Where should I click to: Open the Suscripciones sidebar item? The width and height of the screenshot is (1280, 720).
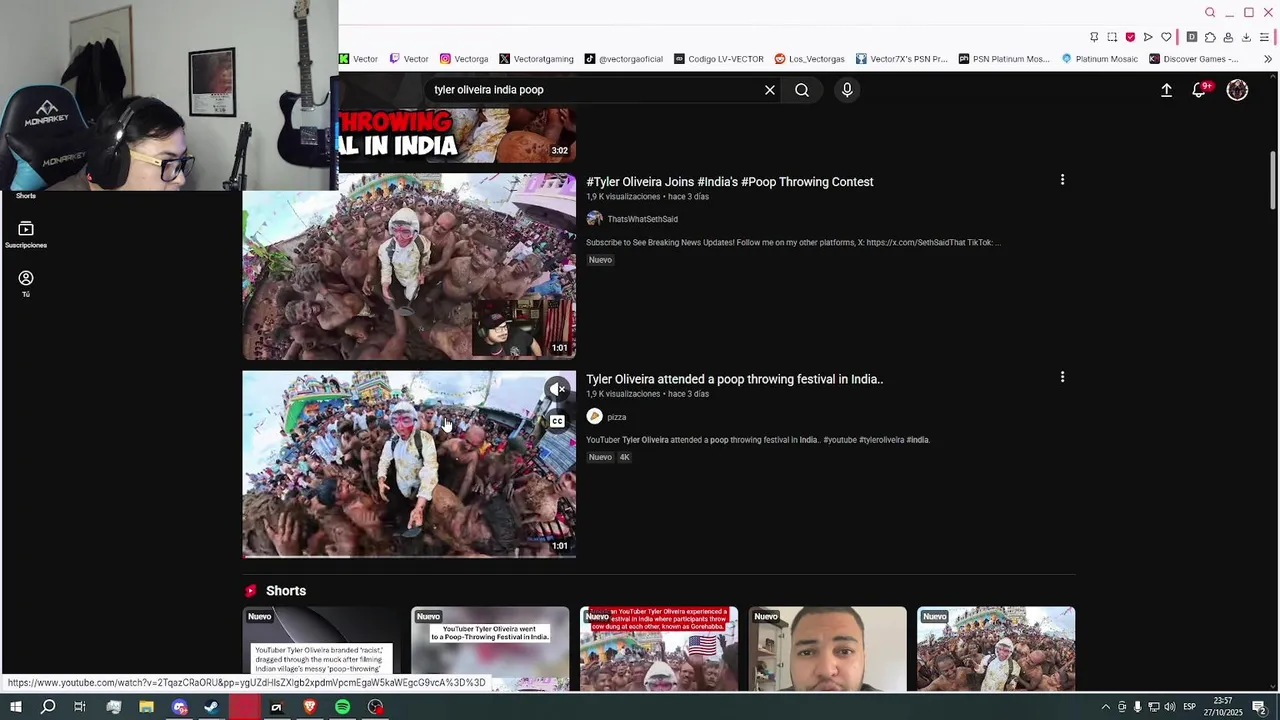click(x=26, y=235)
